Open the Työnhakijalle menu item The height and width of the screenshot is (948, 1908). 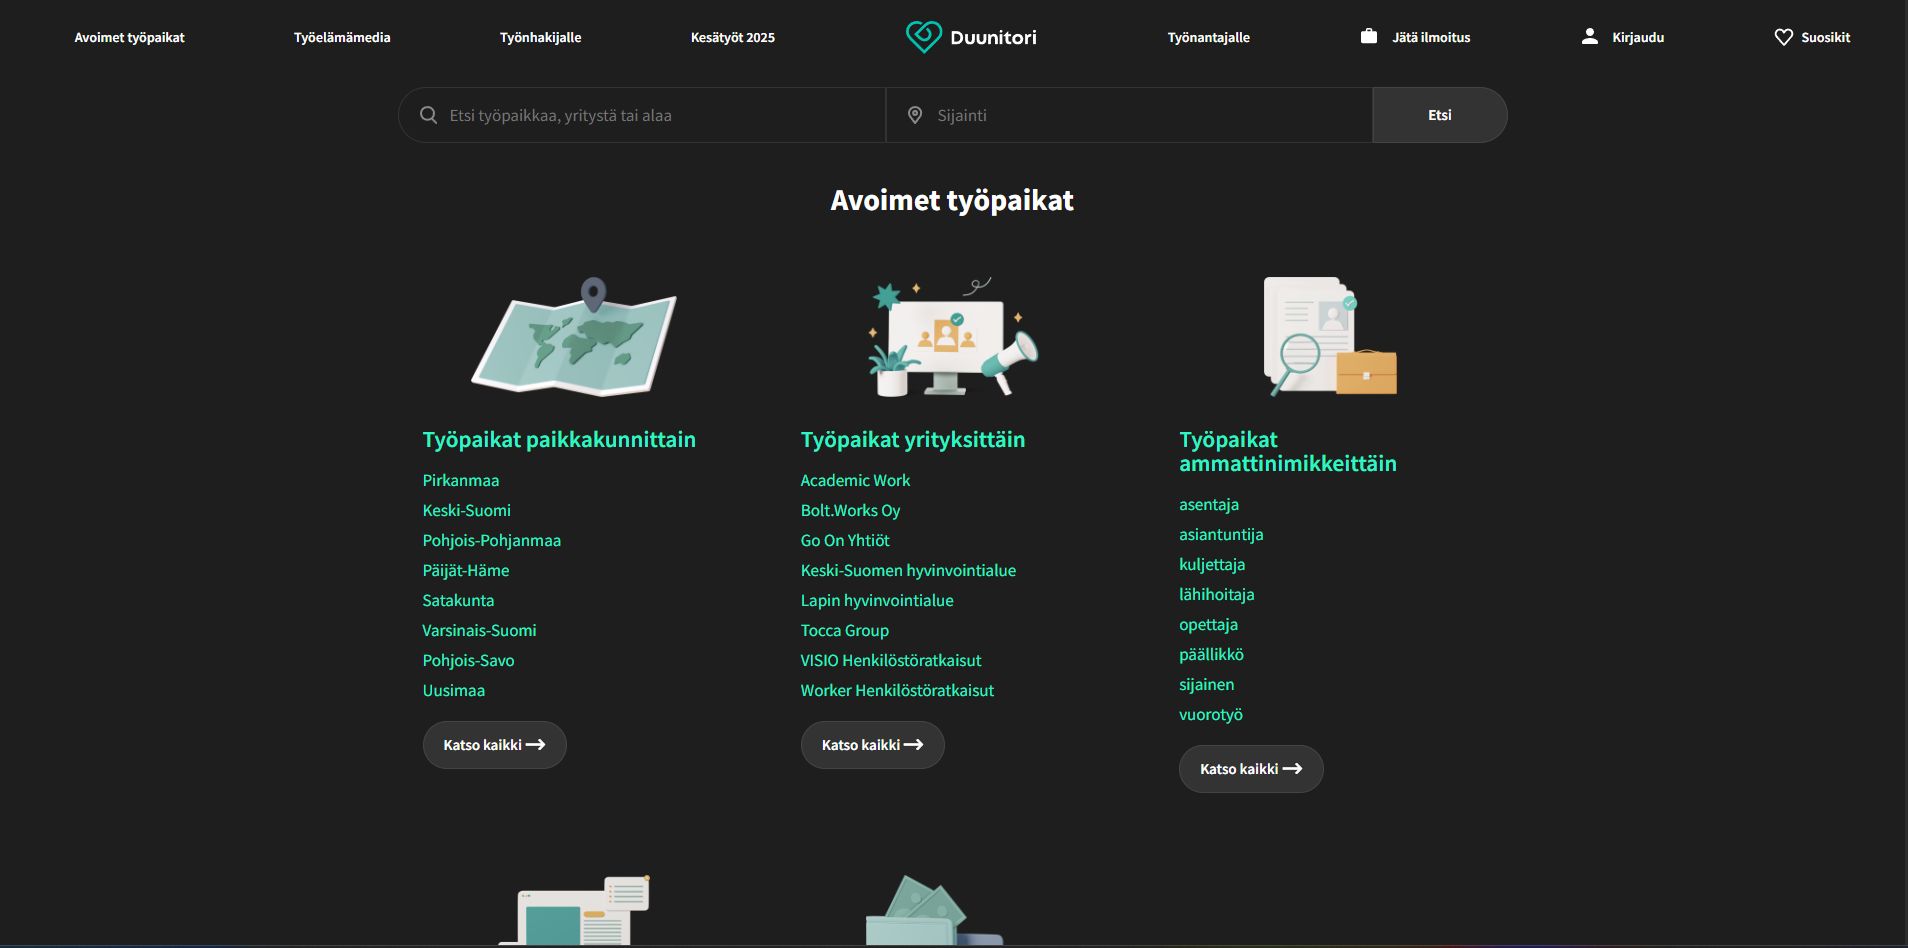click(x=540, y=37)
